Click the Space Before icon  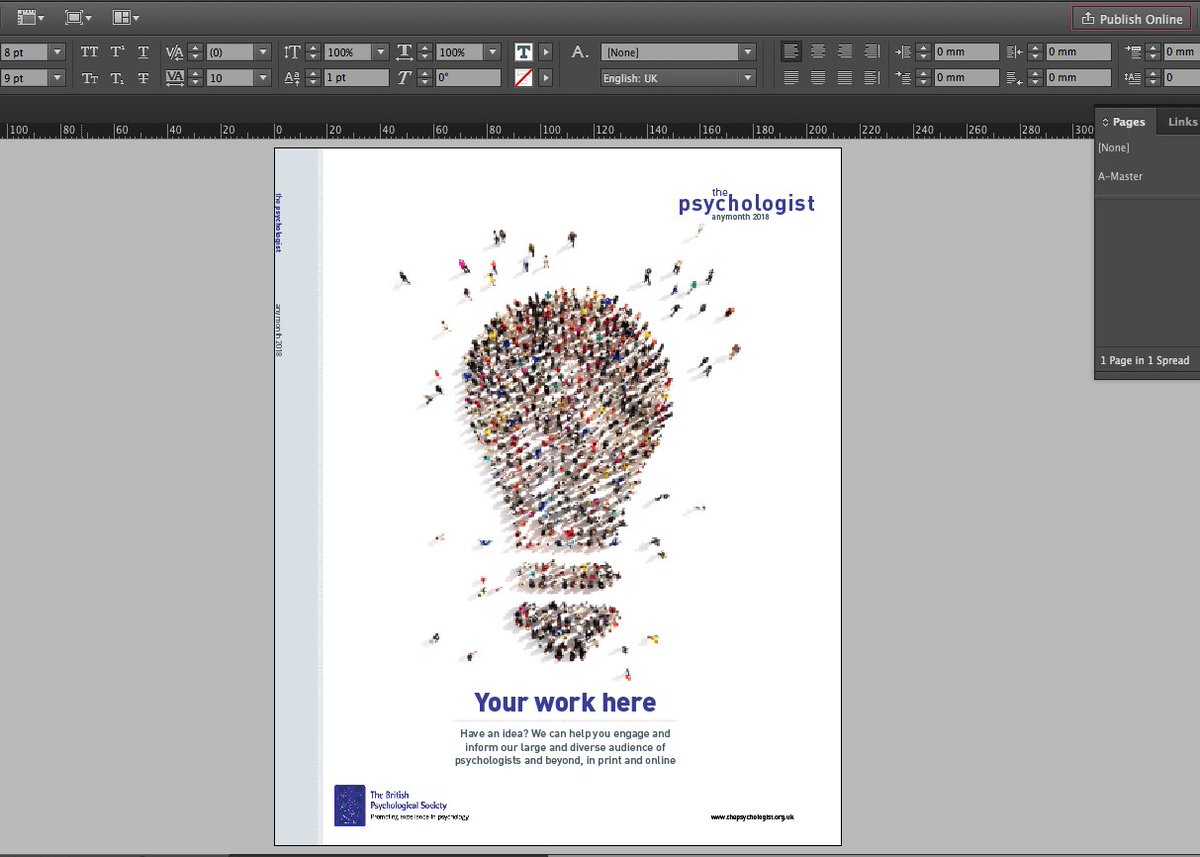pos(1133,52)
